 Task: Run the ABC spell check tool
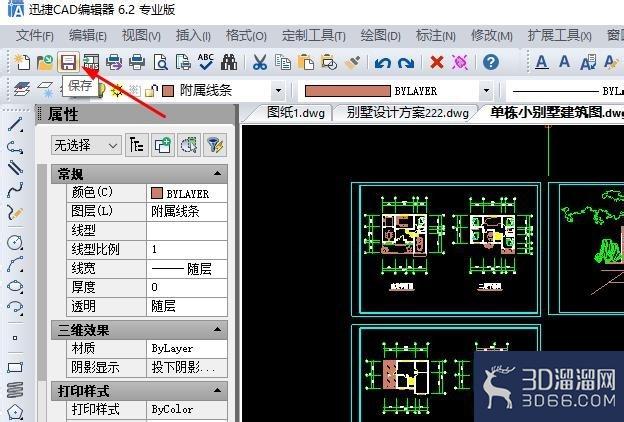(x=206, y=62)
